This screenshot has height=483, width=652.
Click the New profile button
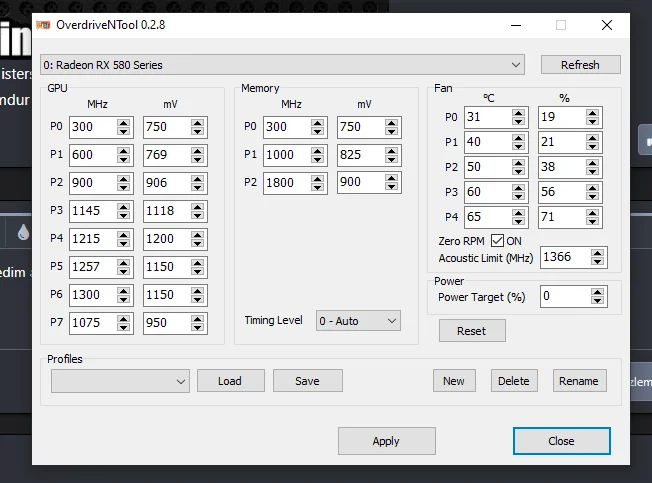coord(454,381)
